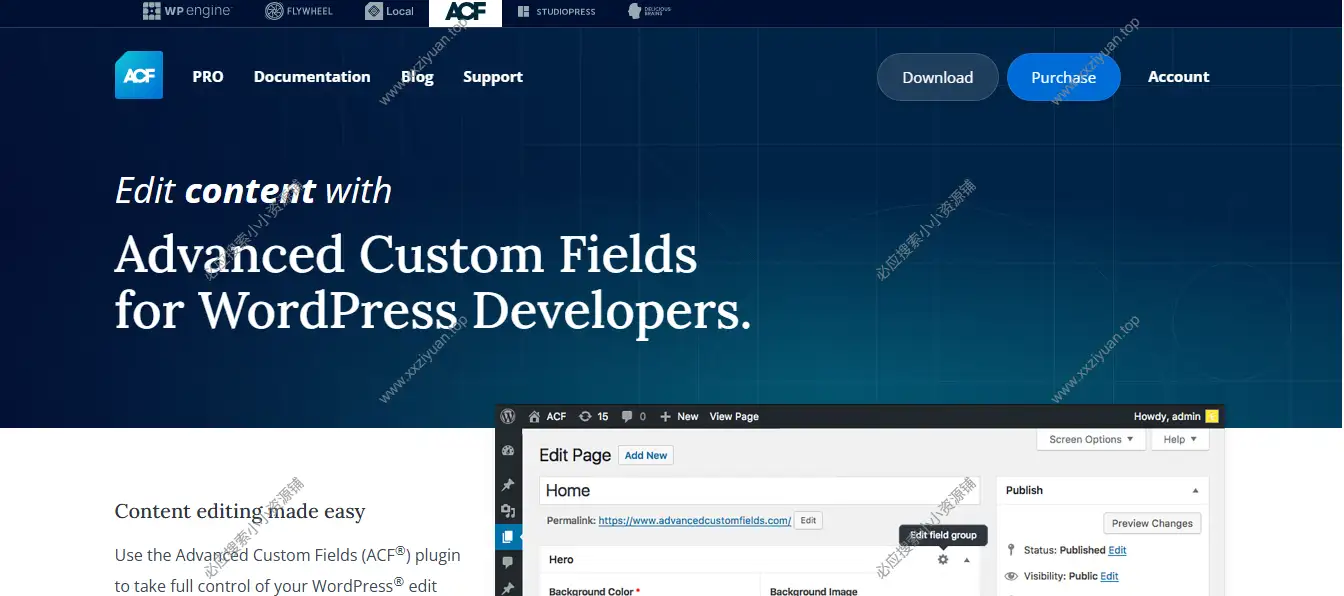Open the Flywheel brand link

[298, 12]
